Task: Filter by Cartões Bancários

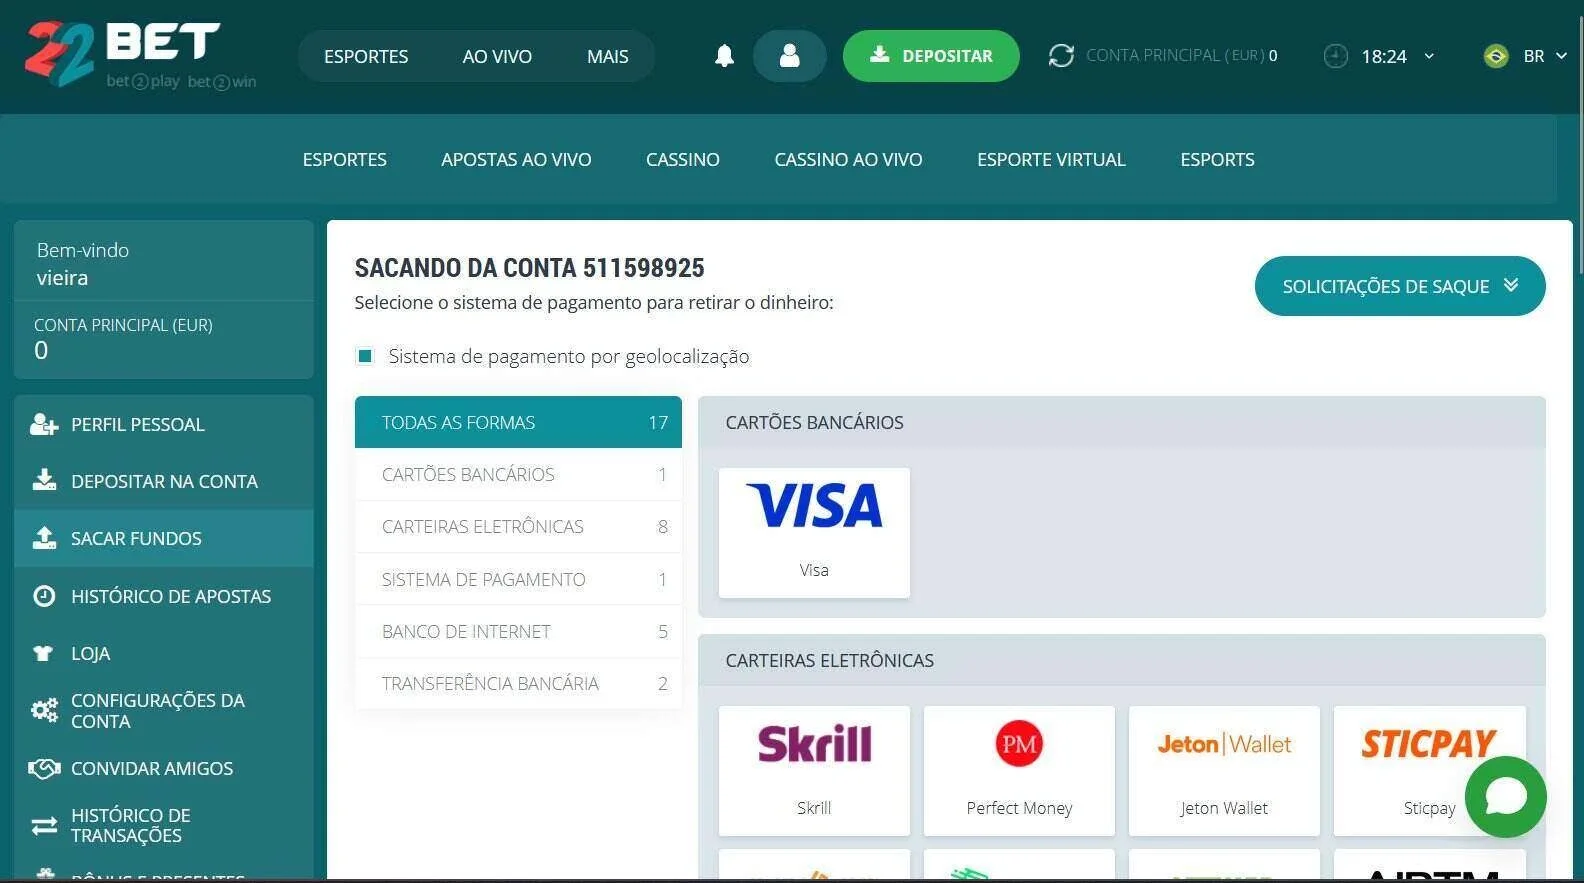Action: pos(518,474)
